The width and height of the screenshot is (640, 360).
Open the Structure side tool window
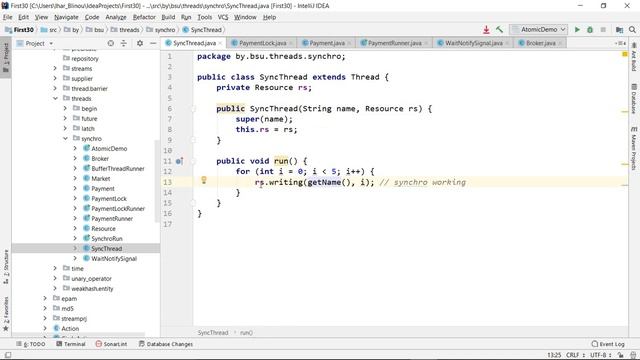click(x=6, y=267)
